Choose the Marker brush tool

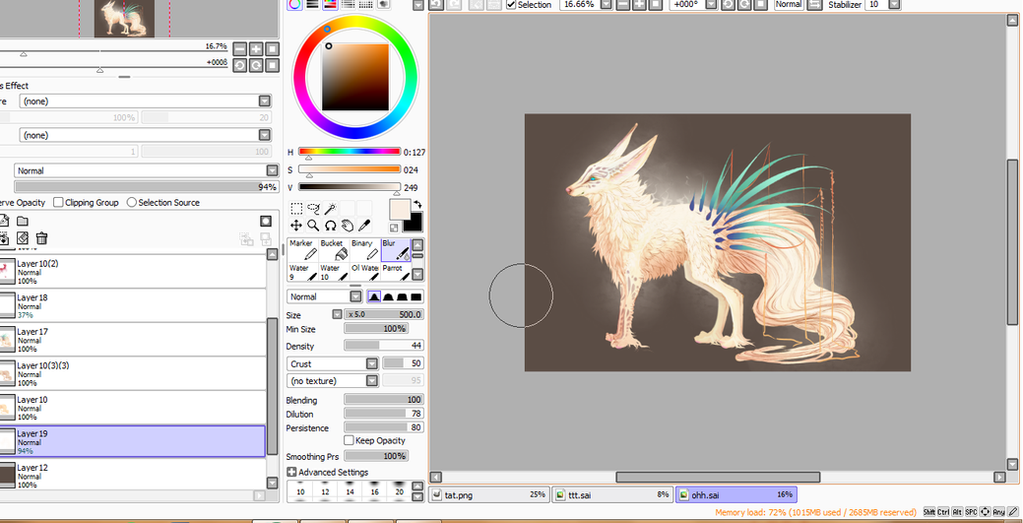coord(303,250)
